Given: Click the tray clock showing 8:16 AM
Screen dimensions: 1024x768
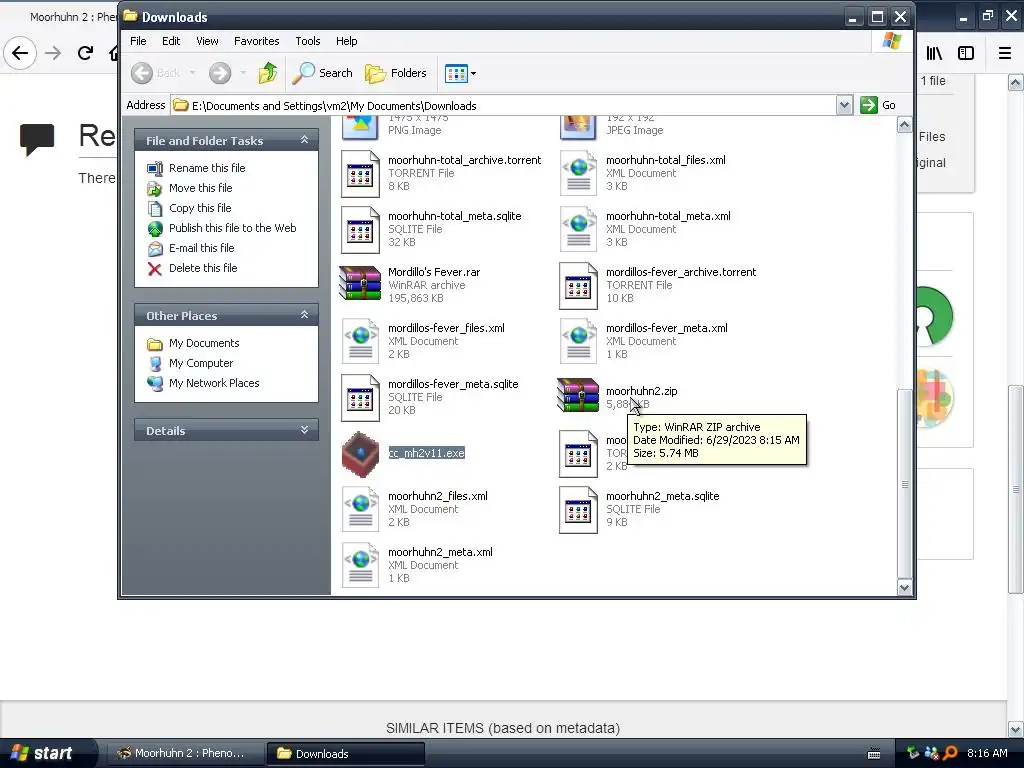Looking at the screenshot, I should point(987,753).
